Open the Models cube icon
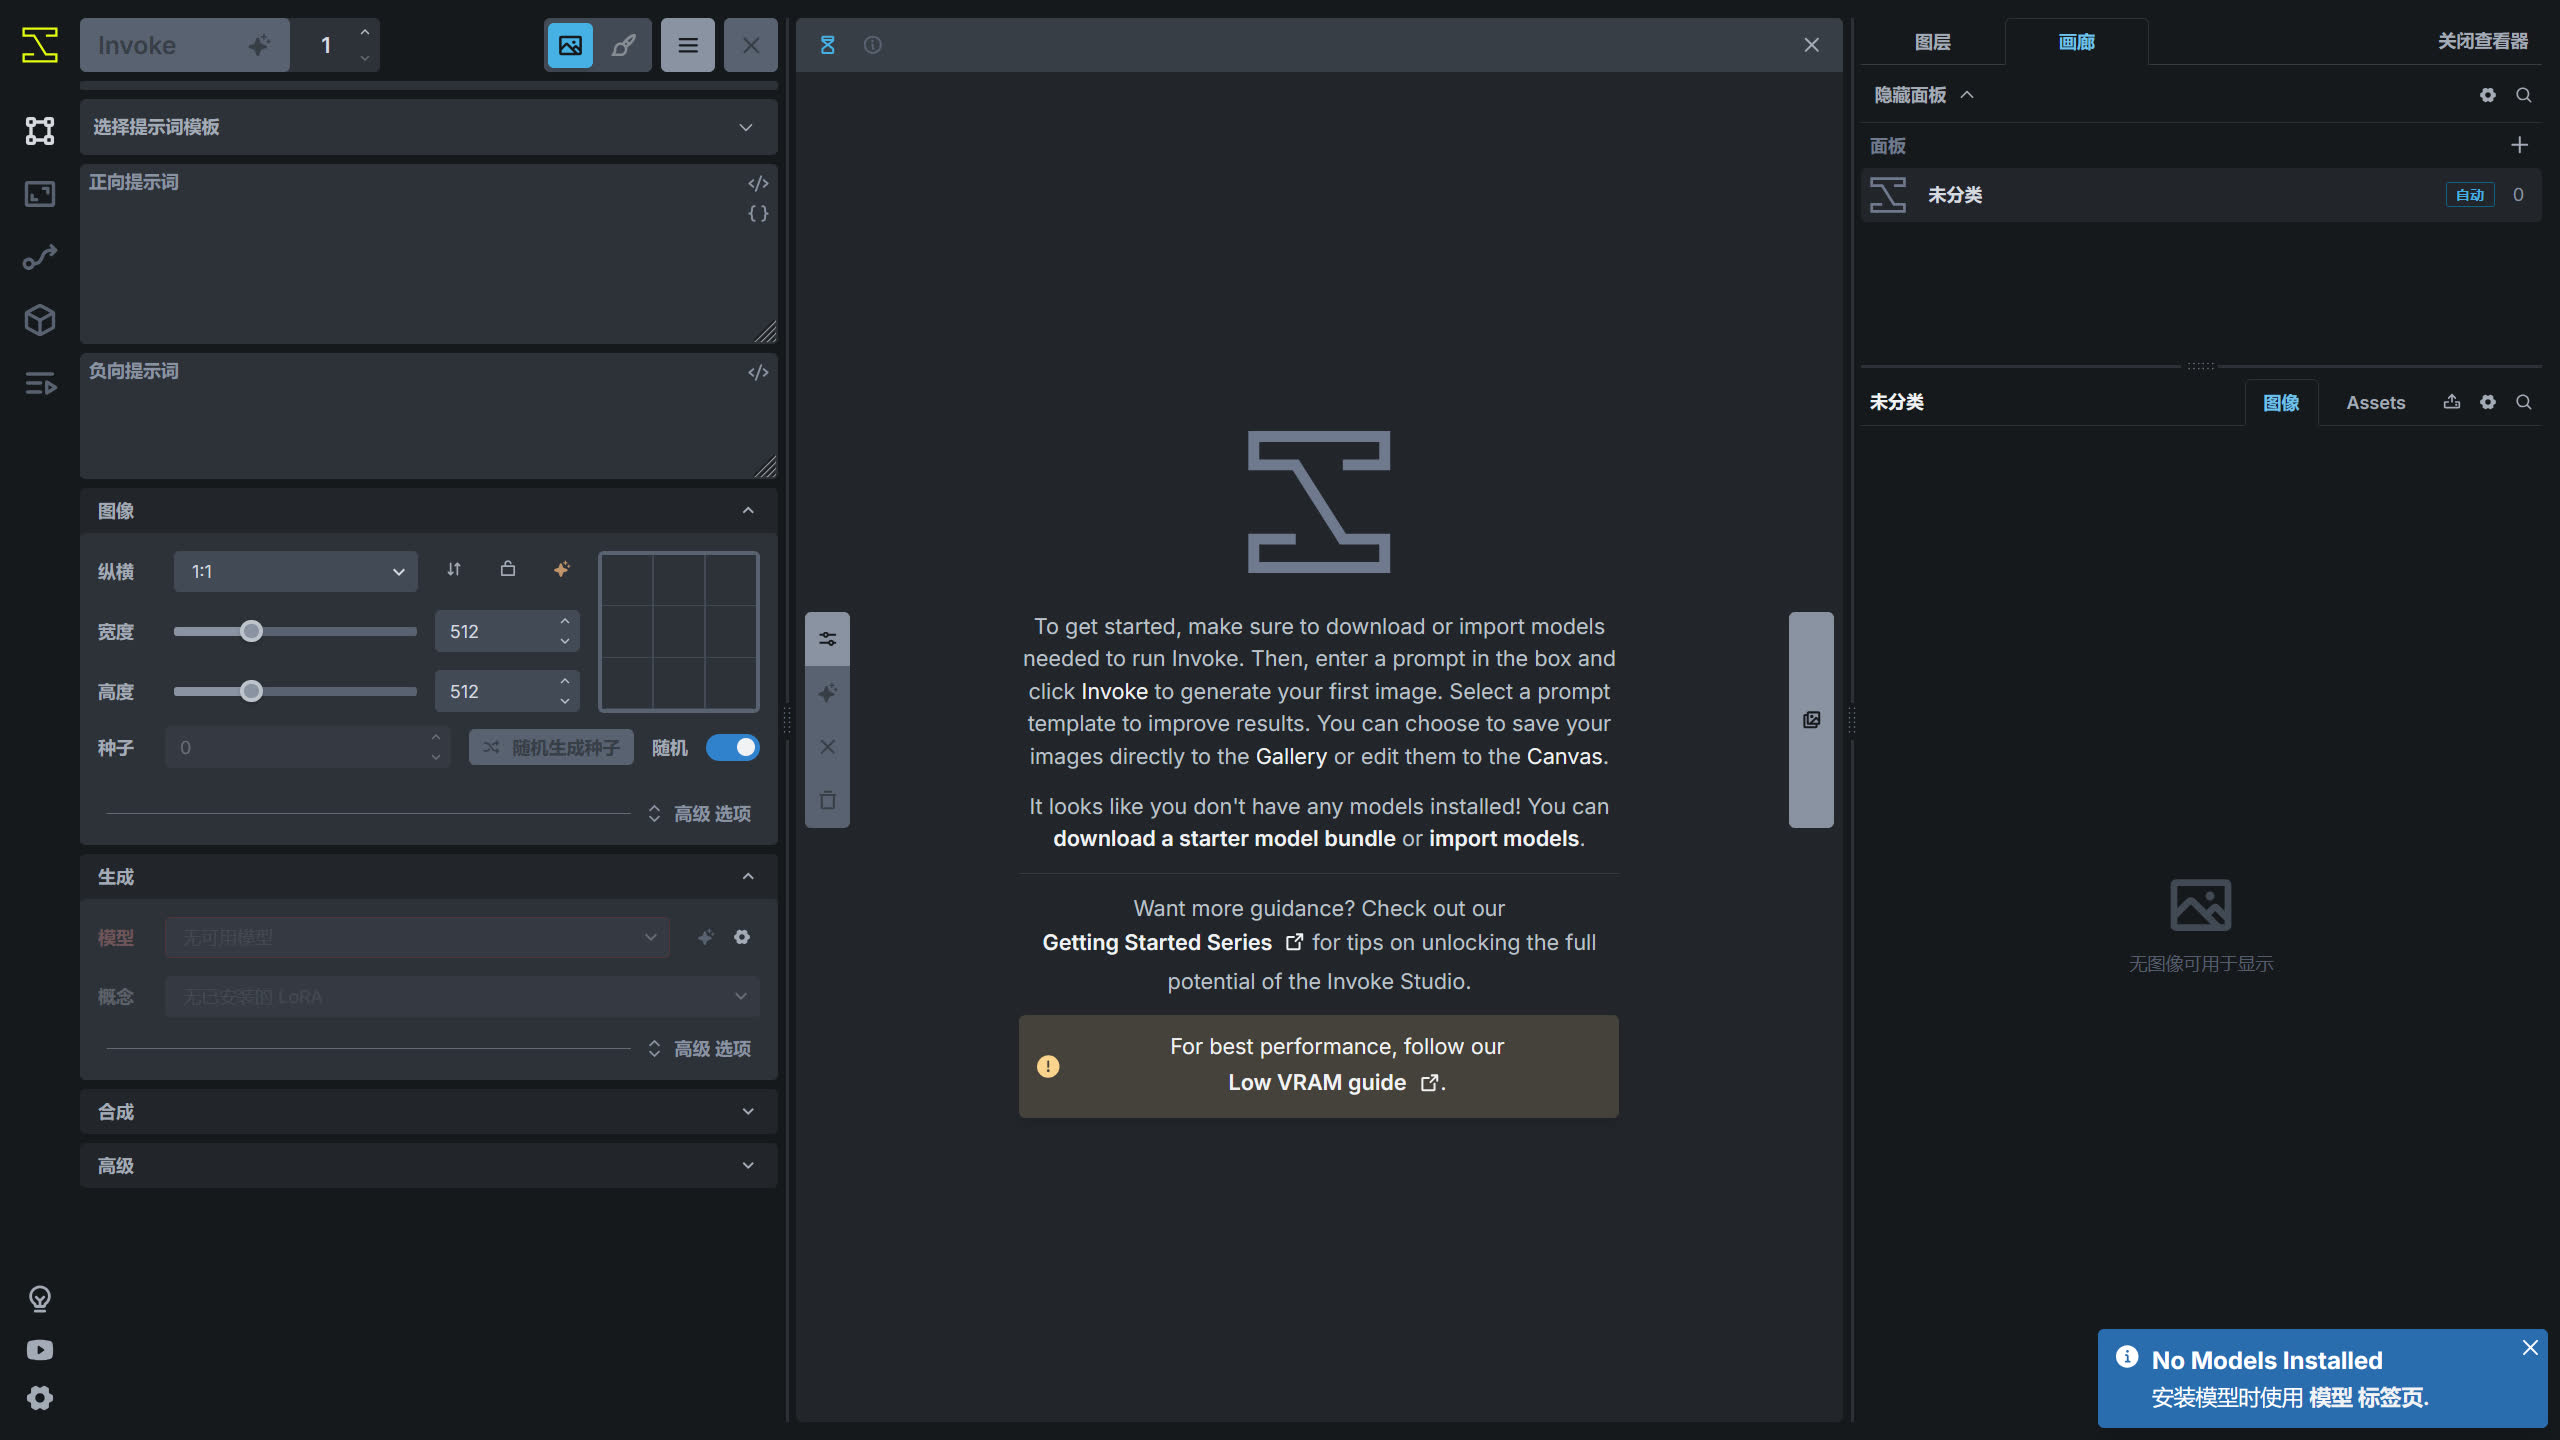Screen dimensions: 2560x1440 coord(40,320)
